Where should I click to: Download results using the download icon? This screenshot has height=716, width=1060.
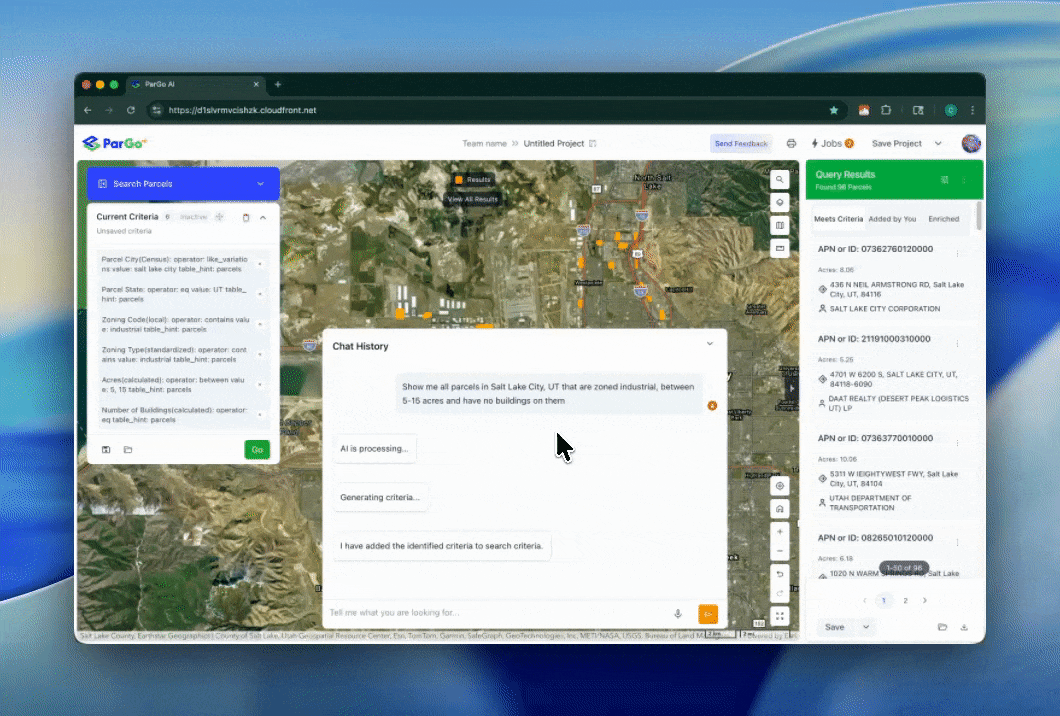[x=964, y=627]
